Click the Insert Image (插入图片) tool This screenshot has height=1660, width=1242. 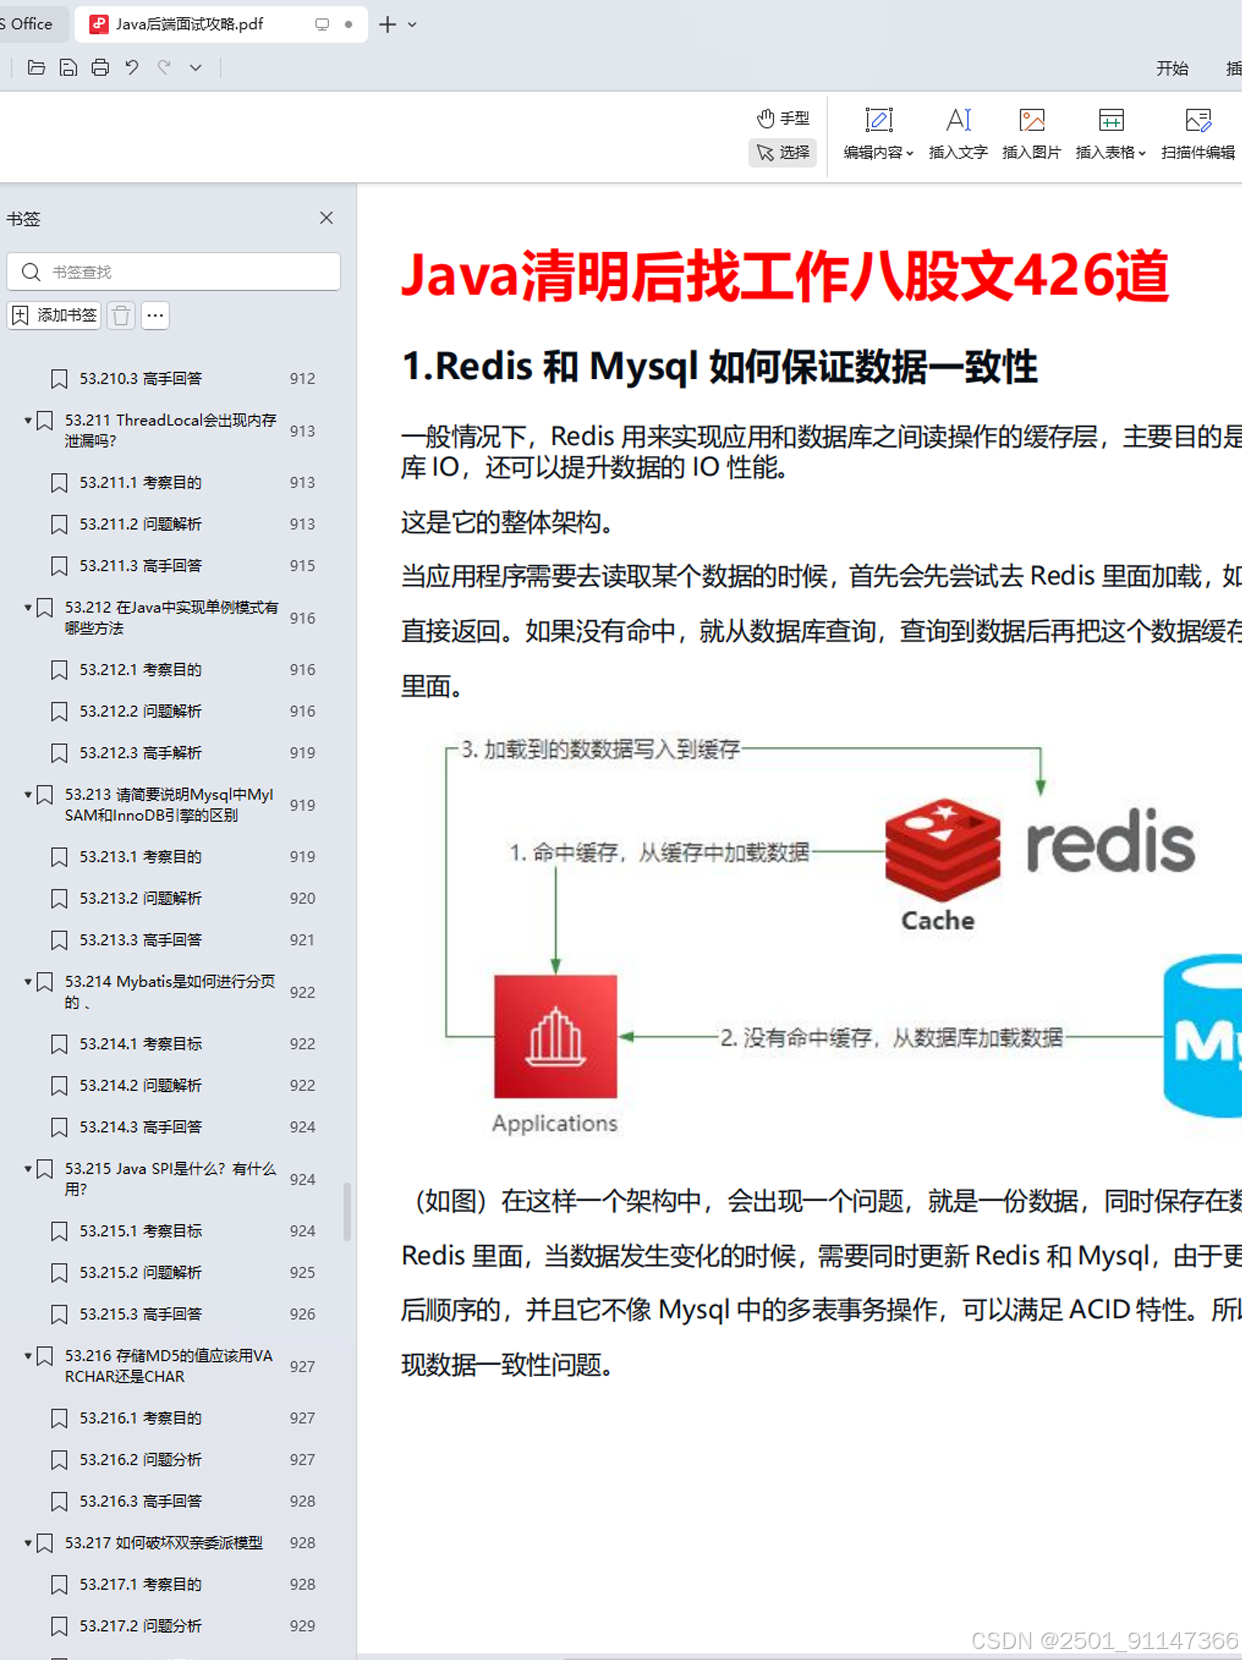(x=1031, y=134)
